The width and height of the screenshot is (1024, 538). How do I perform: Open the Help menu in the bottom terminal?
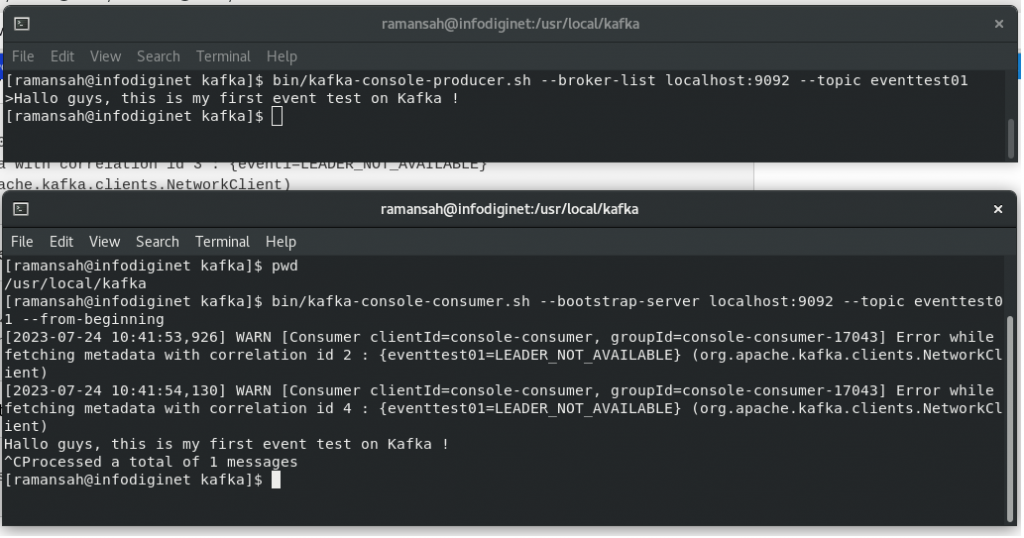click(281, 242)
